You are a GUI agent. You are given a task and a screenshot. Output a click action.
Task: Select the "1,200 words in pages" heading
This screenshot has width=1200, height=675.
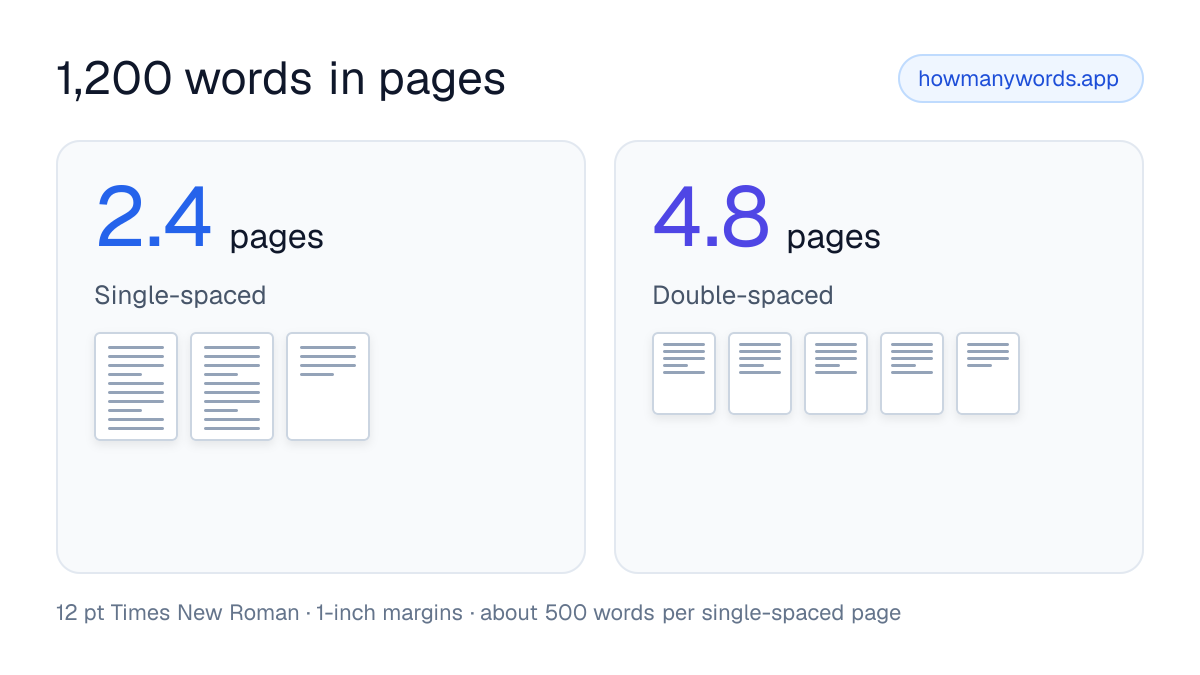pyautogui.click(x=281, y=79)
